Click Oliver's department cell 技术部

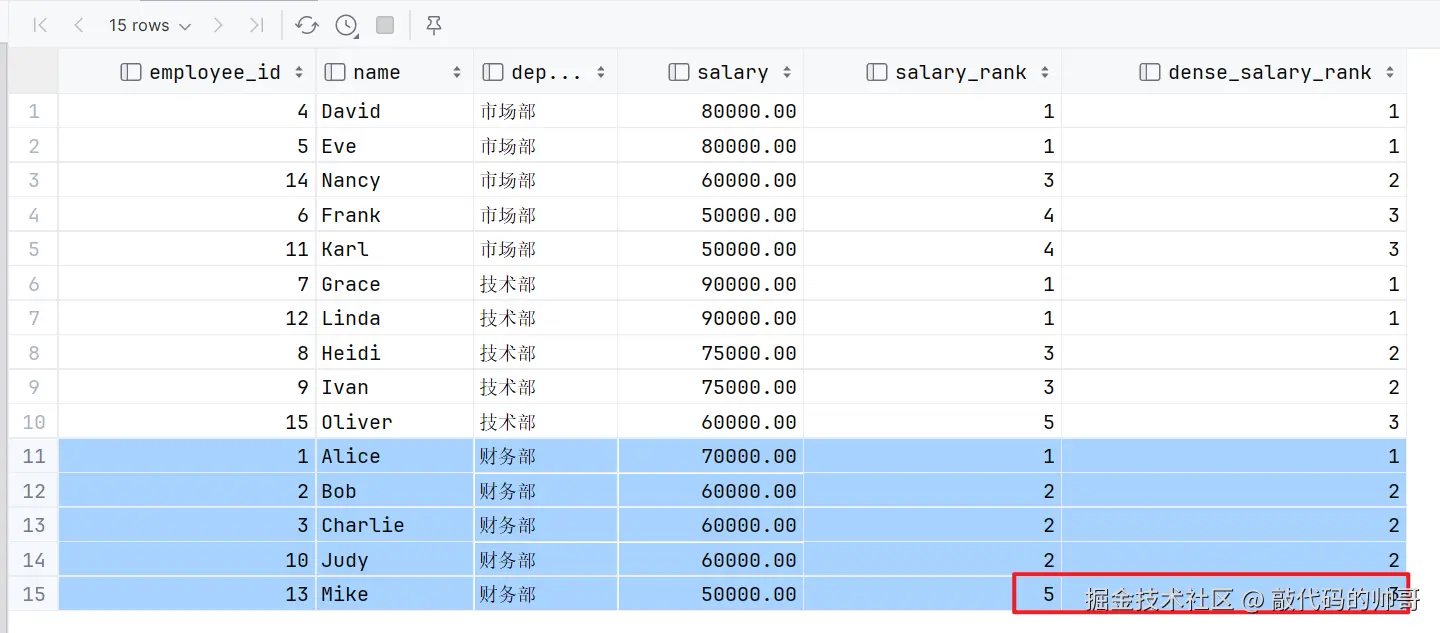[545, 422]
